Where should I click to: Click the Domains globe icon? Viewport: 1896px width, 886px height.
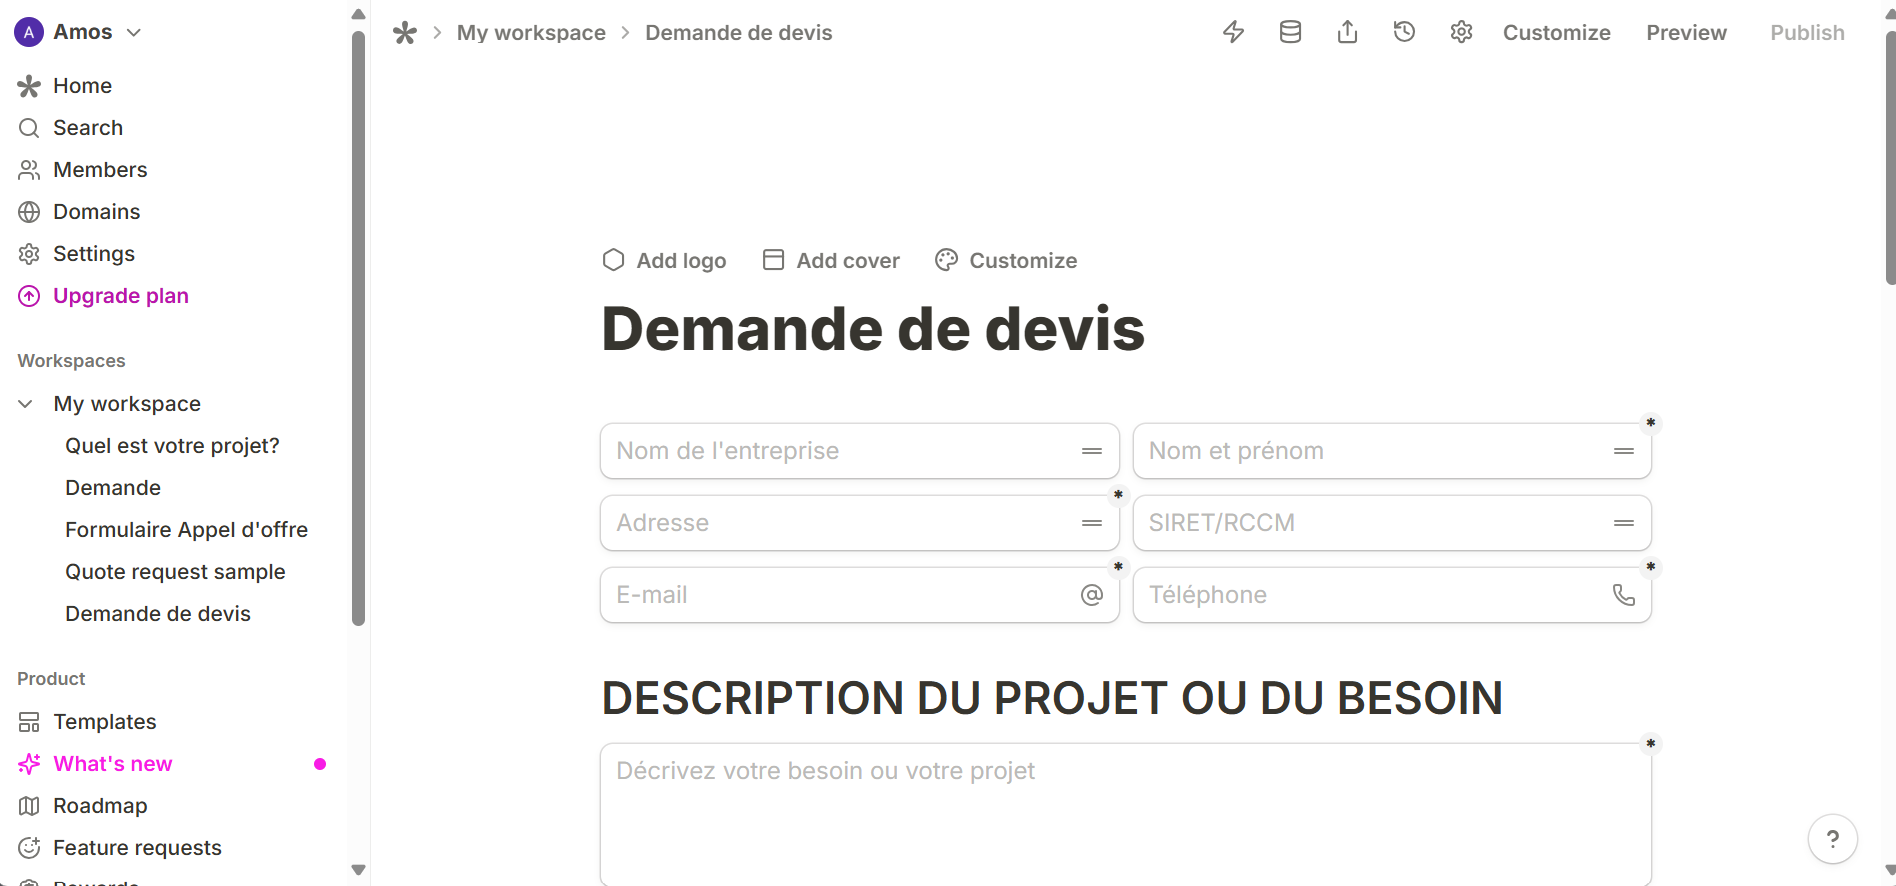[29, 212]
